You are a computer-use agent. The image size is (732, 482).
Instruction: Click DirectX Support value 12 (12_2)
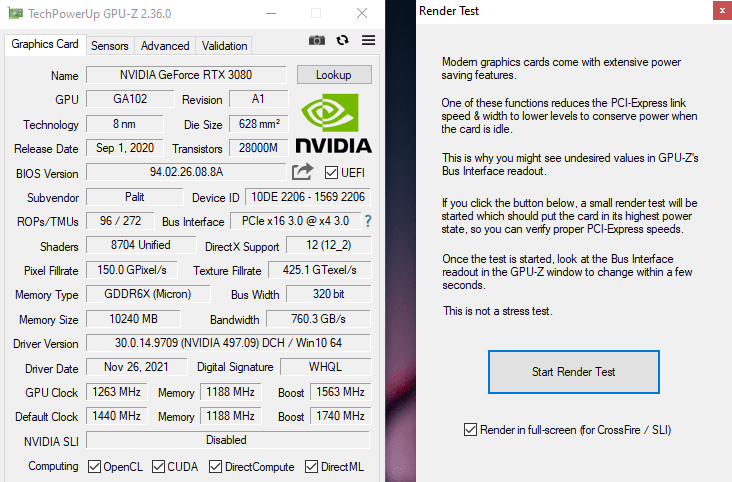tap(329, 245)
